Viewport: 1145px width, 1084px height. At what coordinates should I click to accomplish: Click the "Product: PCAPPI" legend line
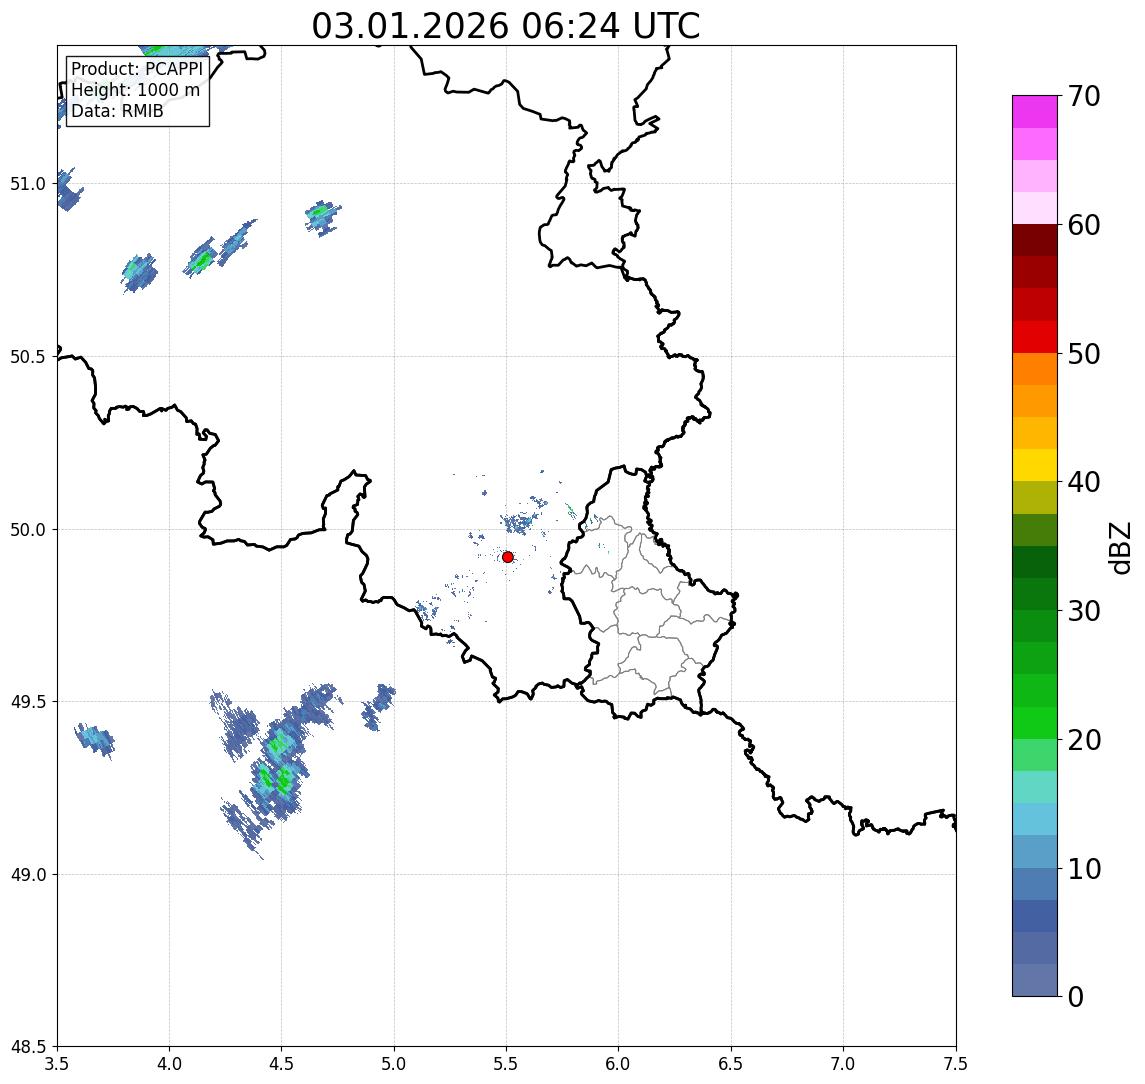click(x=137, y=69)
